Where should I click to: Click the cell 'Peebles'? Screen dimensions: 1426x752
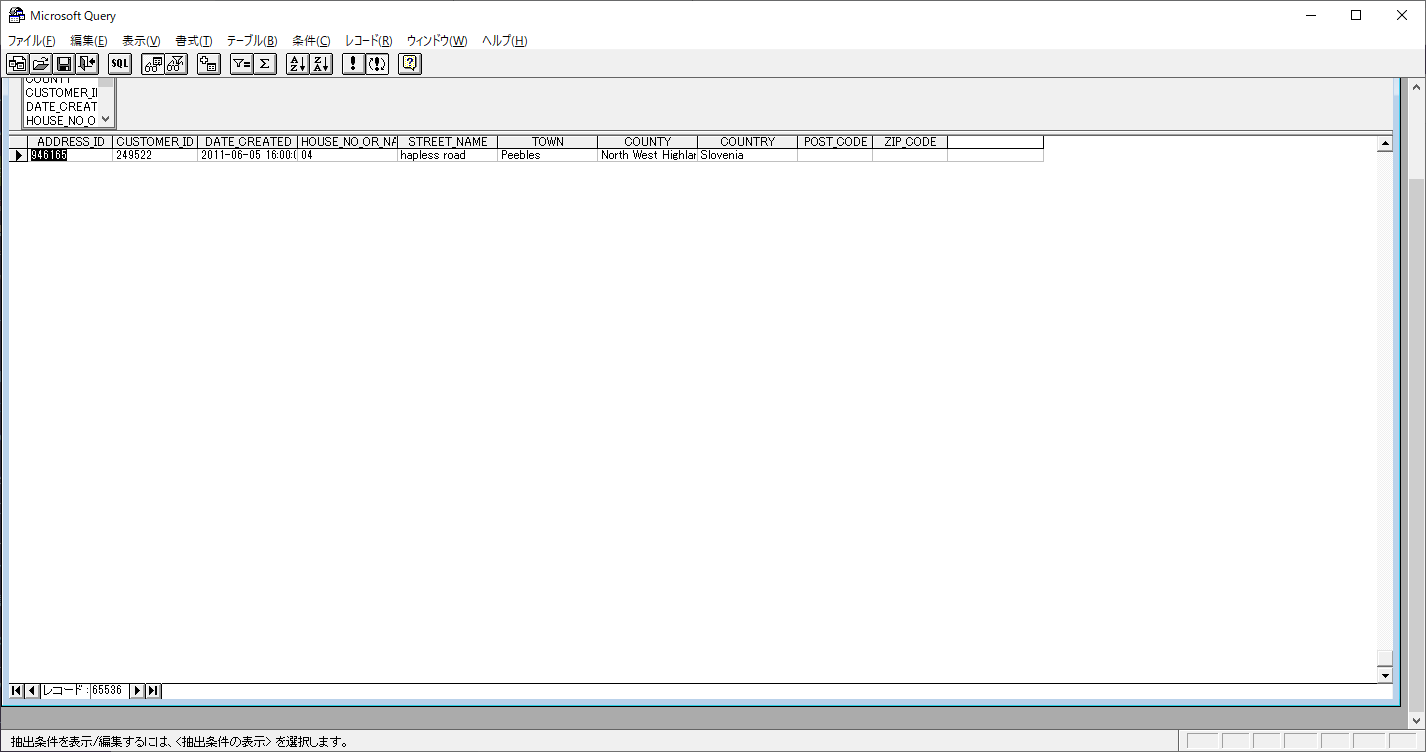[548, 155]
